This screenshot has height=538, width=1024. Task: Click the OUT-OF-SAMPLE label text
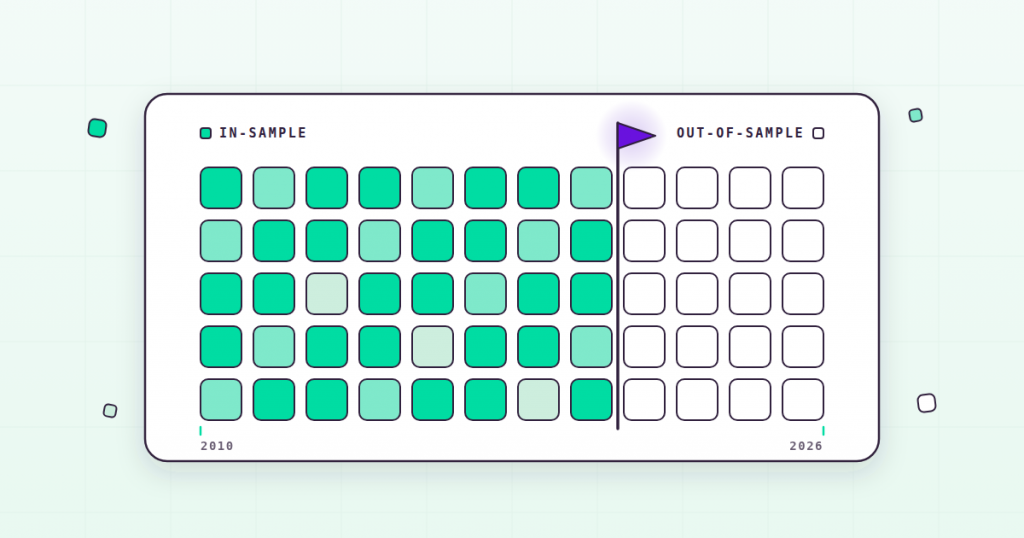740,133
